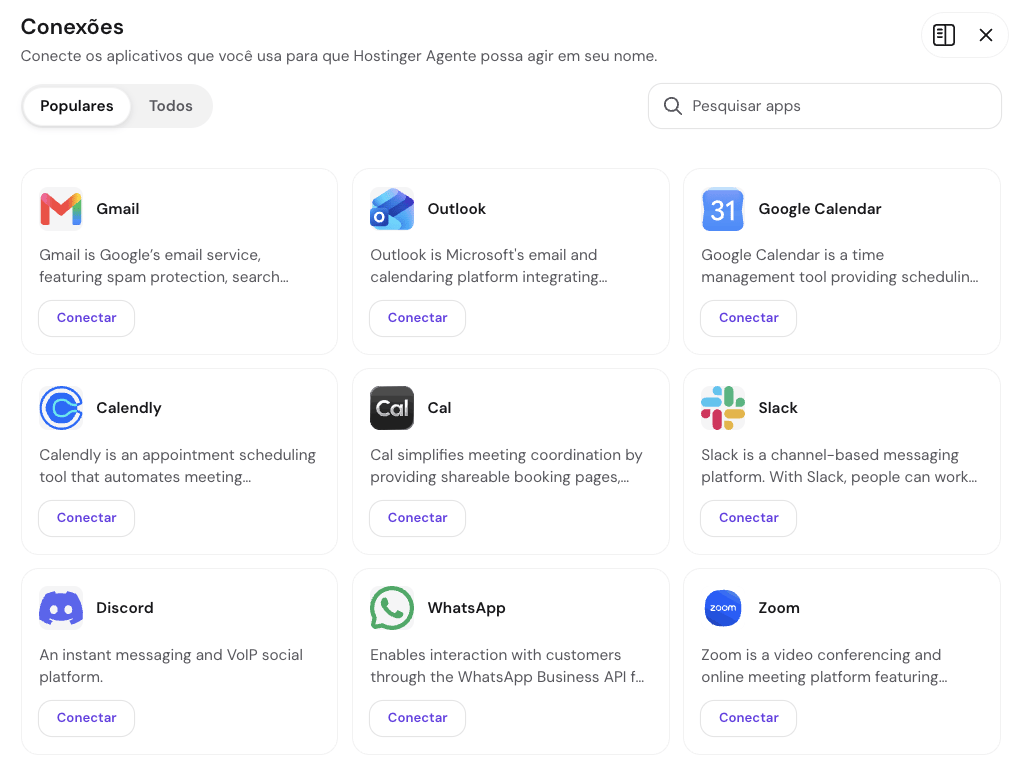The width and height of the screenshot is (1018, 762).
Task: Click the Zoom logo icon
Action: [x=723, y=608]
